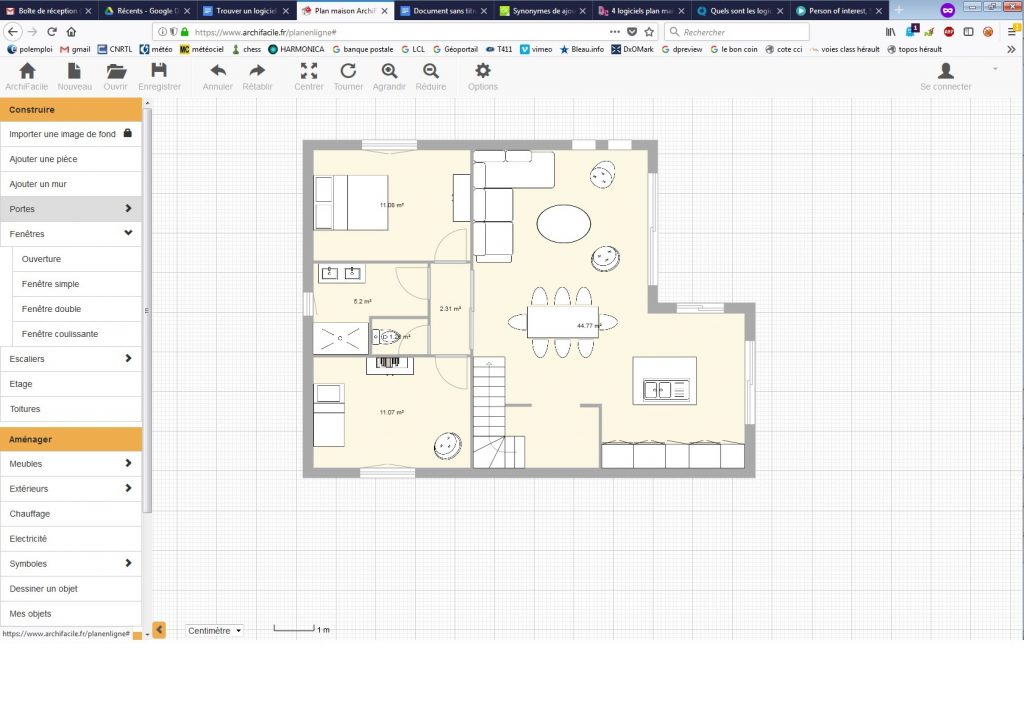Click the ArchiFacile home icon
Screen dimensions: 1024x713
pos(27,71)
